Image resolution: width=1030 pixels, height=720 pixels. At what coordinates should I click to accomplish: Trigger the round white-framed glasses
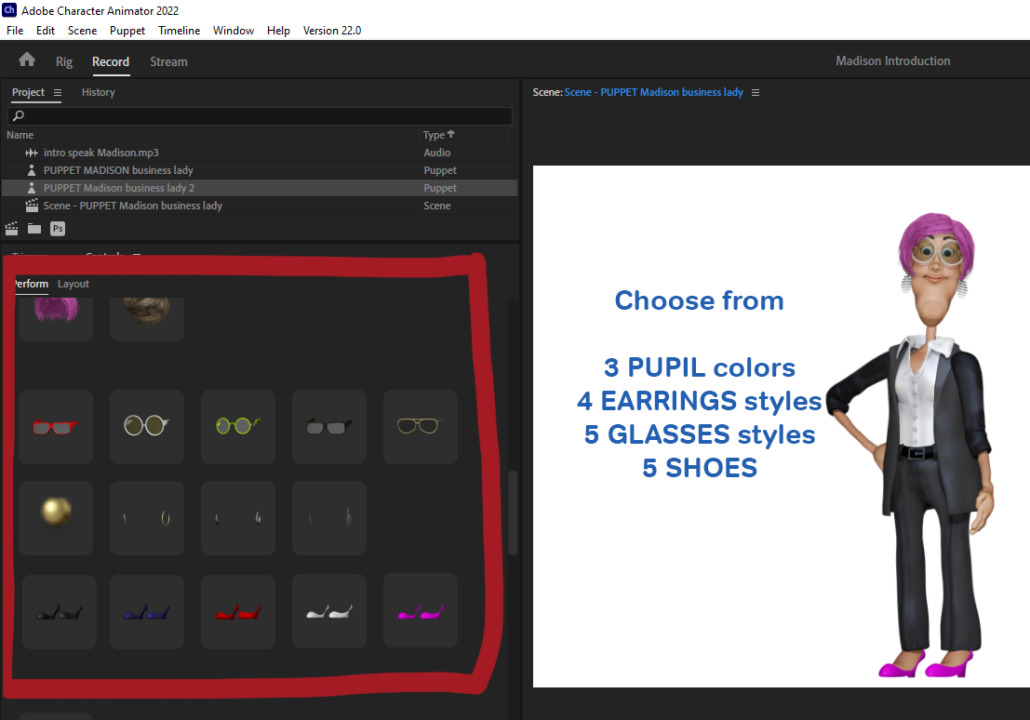pos(147,427)
